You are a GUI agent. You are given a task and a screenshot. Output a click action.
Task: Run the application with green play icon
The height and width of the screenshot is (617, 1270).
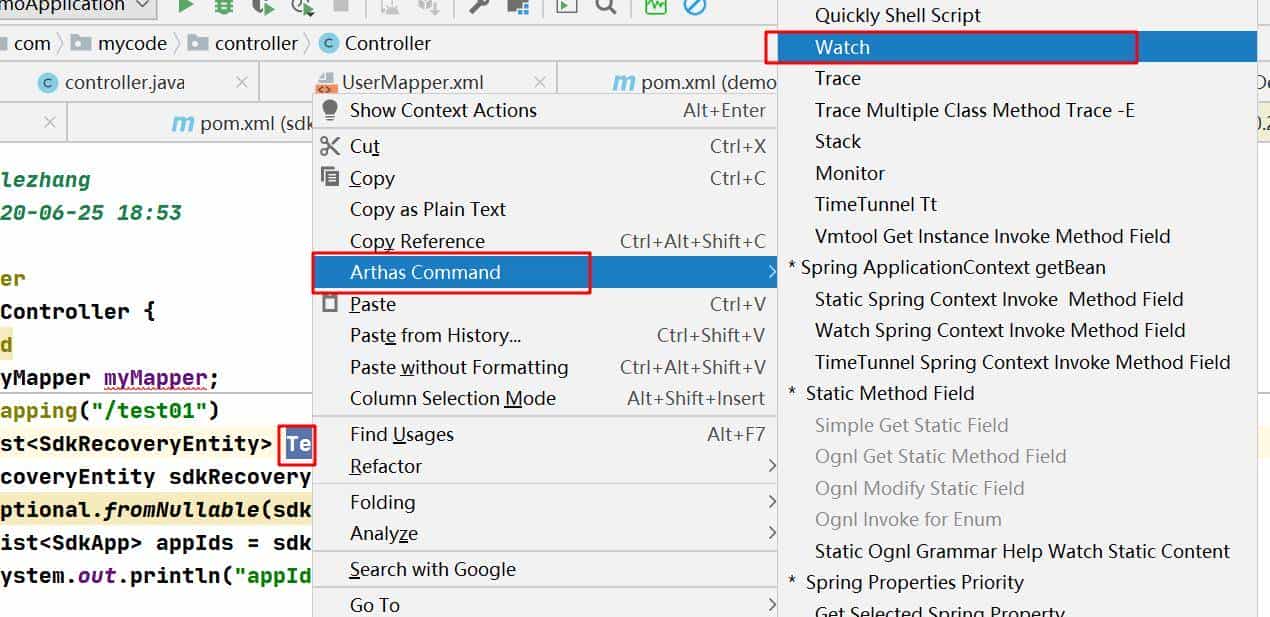(x=186, y=6)
